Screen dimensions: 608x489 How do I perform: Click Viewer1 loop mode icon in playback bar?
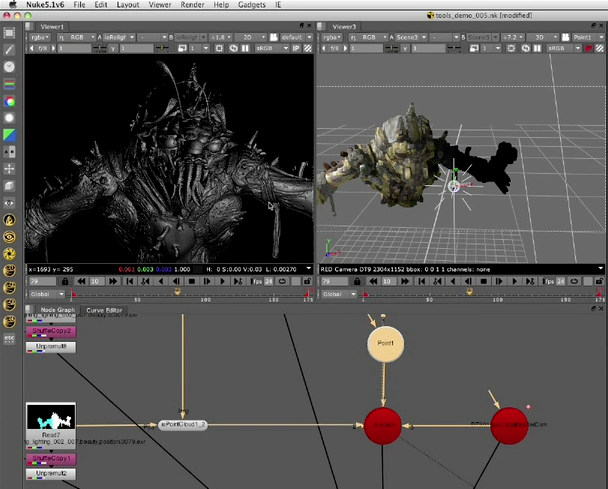[x=282, y=281]
